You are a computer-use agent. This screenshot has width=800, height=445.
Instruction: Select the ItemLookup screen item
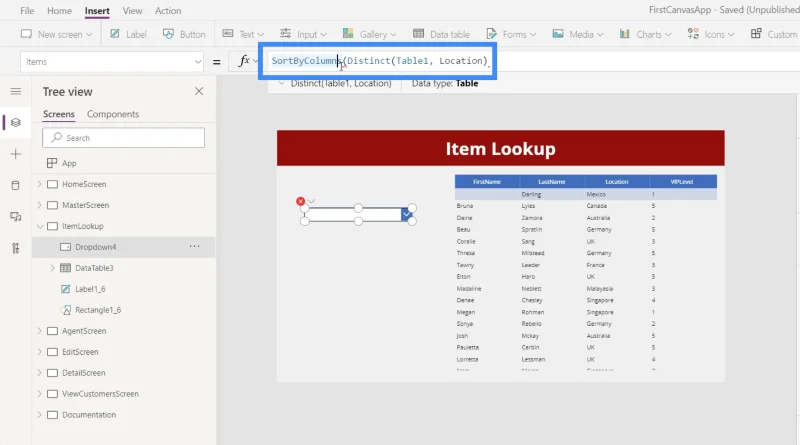pyautogui.click(x=83, y=226)
